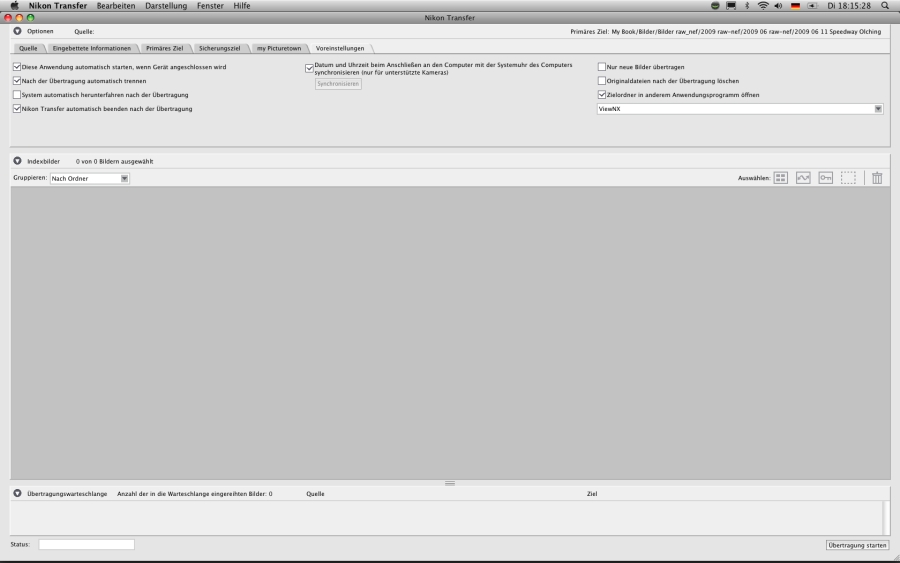Collapse the Indexbilder panel triangle
This screenshot has width=900, height=563.
click(x=17, y=161)
